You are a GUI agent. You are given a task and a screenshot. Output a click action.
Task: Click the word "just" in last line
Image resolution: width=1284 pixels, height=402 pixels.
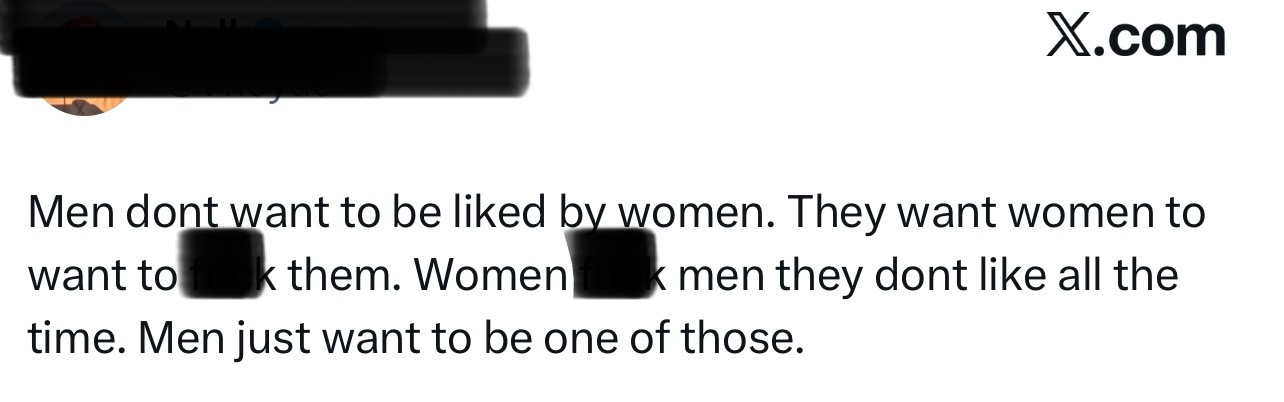pos(271,338)
